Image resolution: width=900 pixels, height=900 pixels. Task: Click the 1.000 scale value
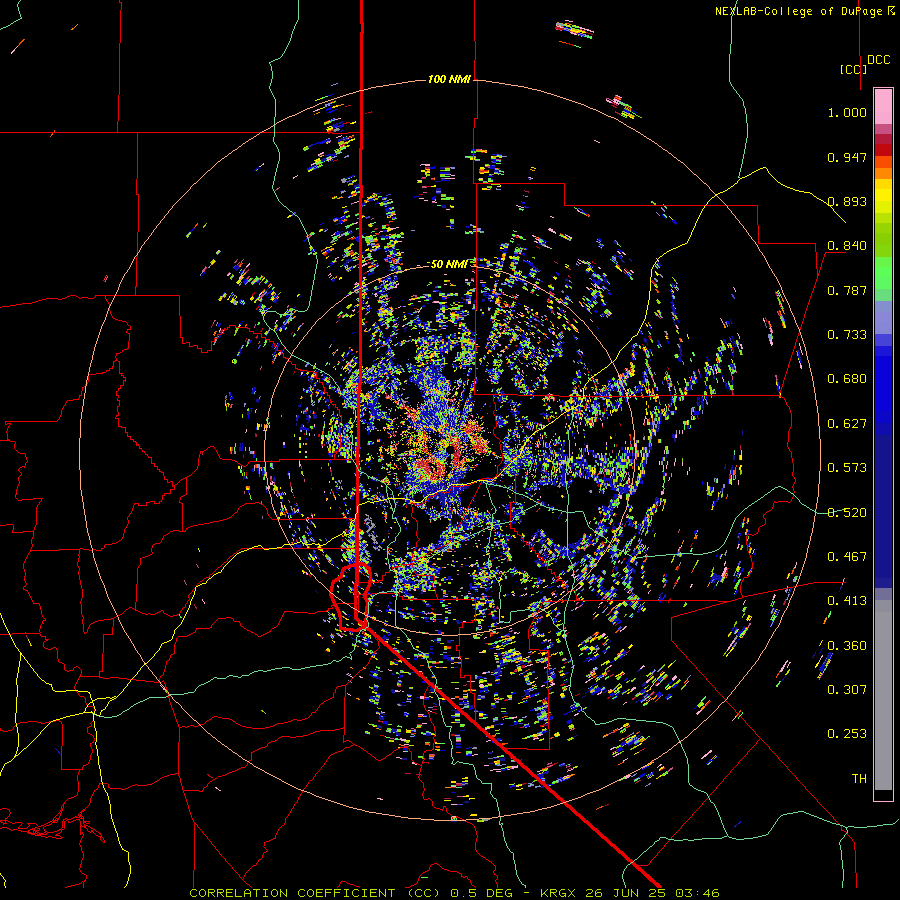click(847, 112)
